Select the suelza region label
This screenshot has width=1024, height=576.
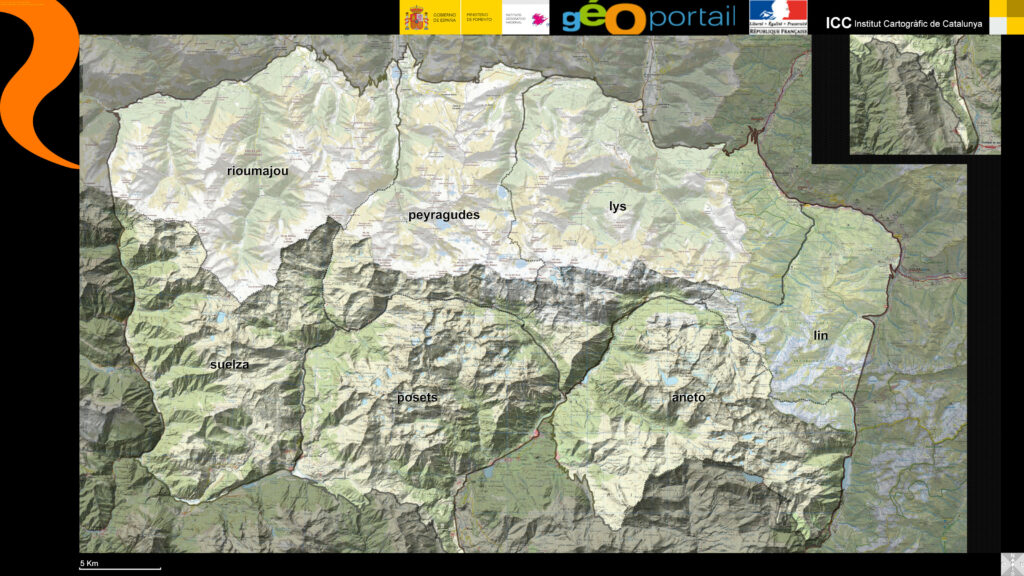coord(229,364)
